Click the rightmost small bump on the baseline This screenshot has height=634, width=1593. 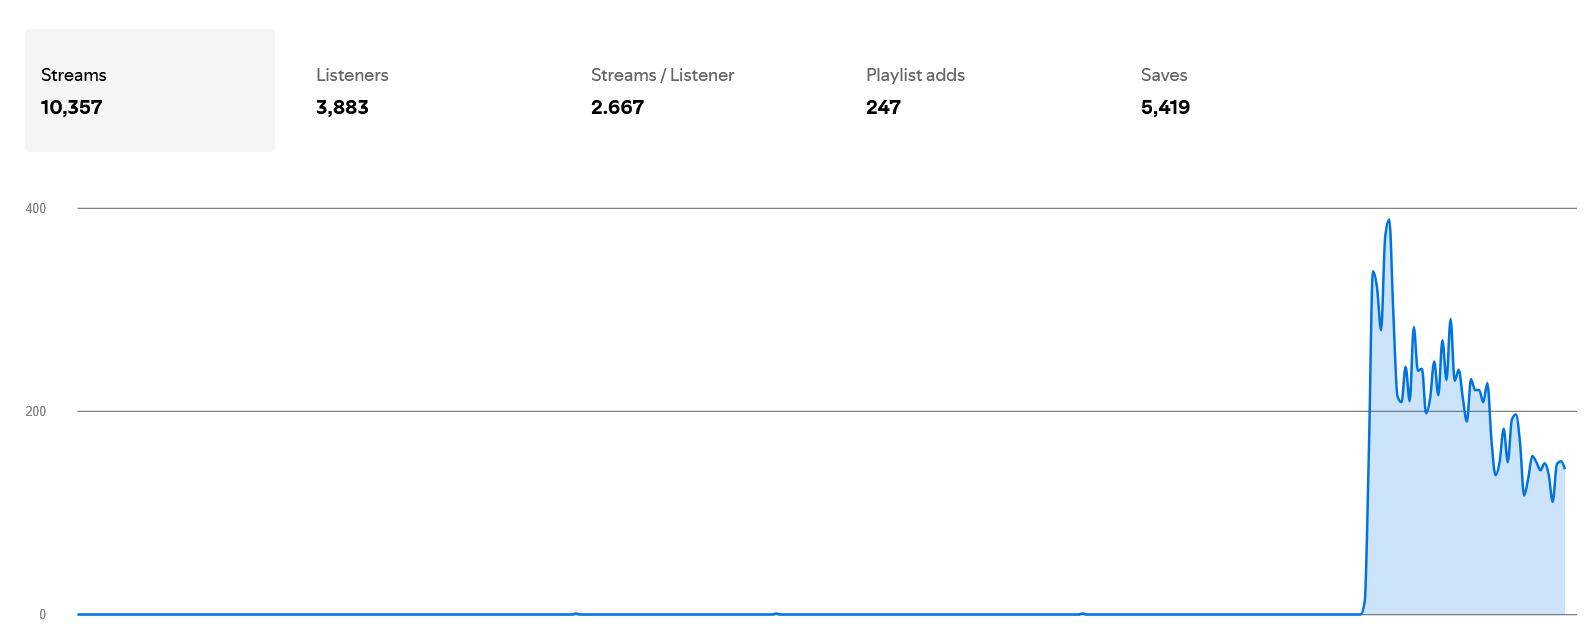[x=1082, y=613]
